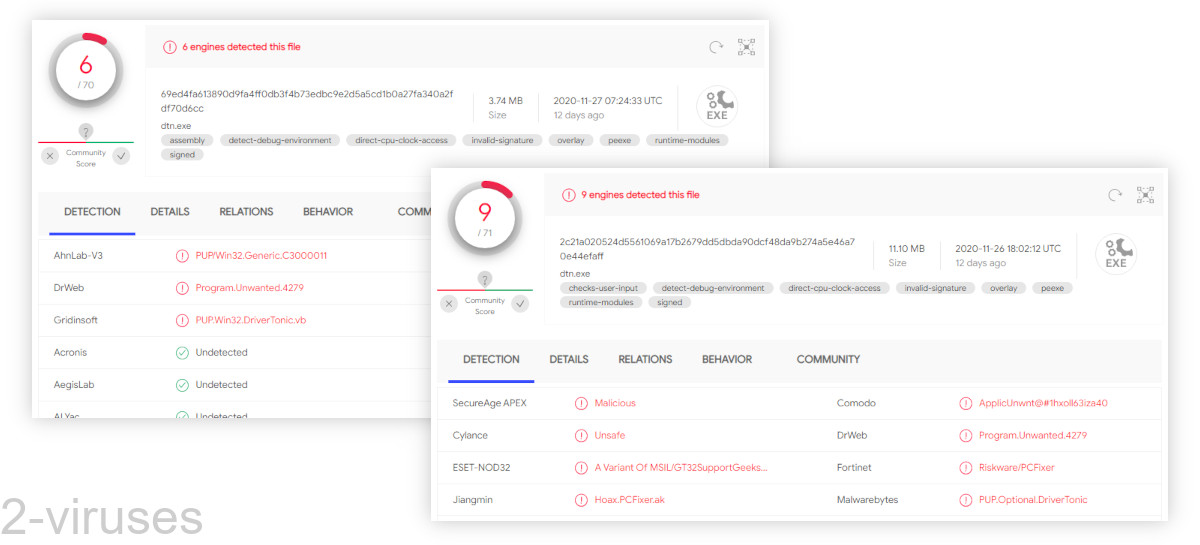Click alert icon next to Riskware/PCFixer

[965, 468]
